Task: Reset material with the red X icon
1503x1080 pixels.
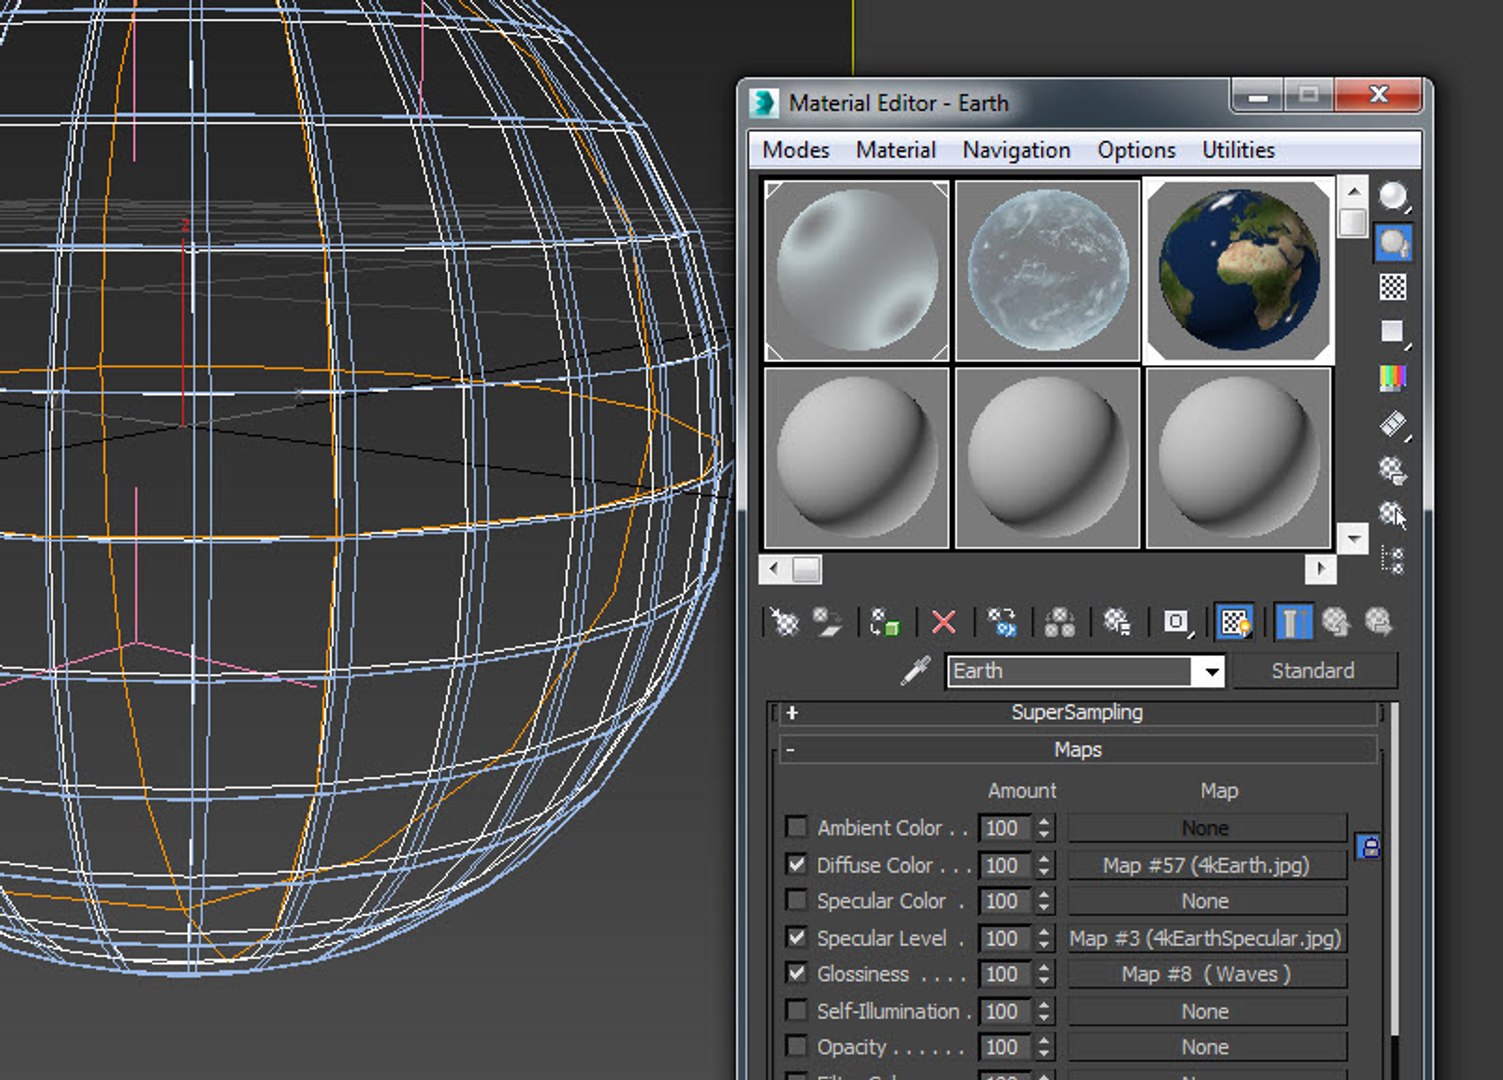Action: click(x=943, y=622)
